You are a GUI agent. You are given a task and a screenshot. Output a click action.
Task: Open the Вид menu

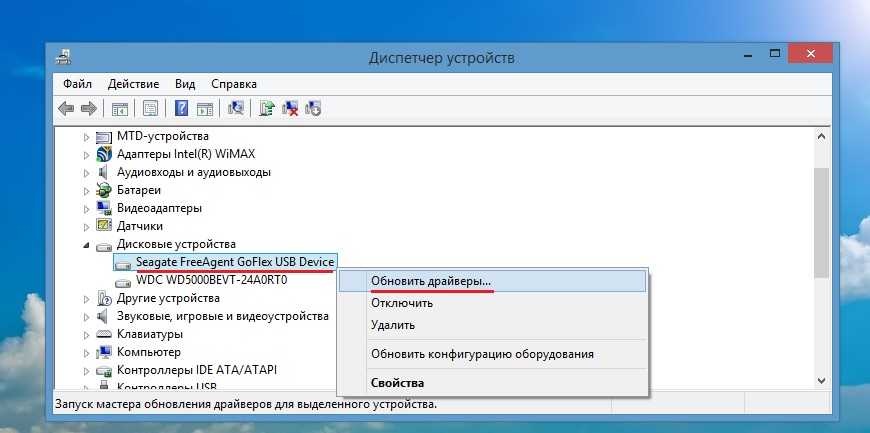(x=185, y=84)
